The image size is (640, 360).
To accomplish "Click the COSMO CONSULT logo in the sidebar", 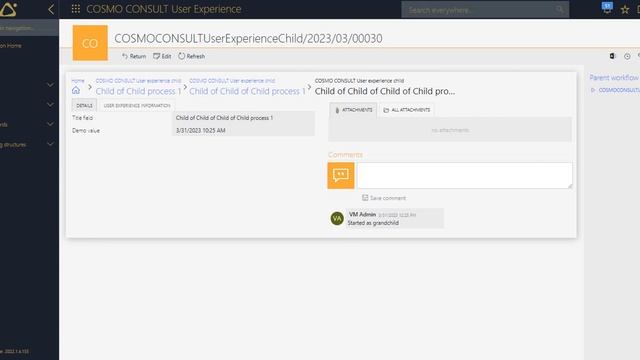I will click(x=8, y=9).
